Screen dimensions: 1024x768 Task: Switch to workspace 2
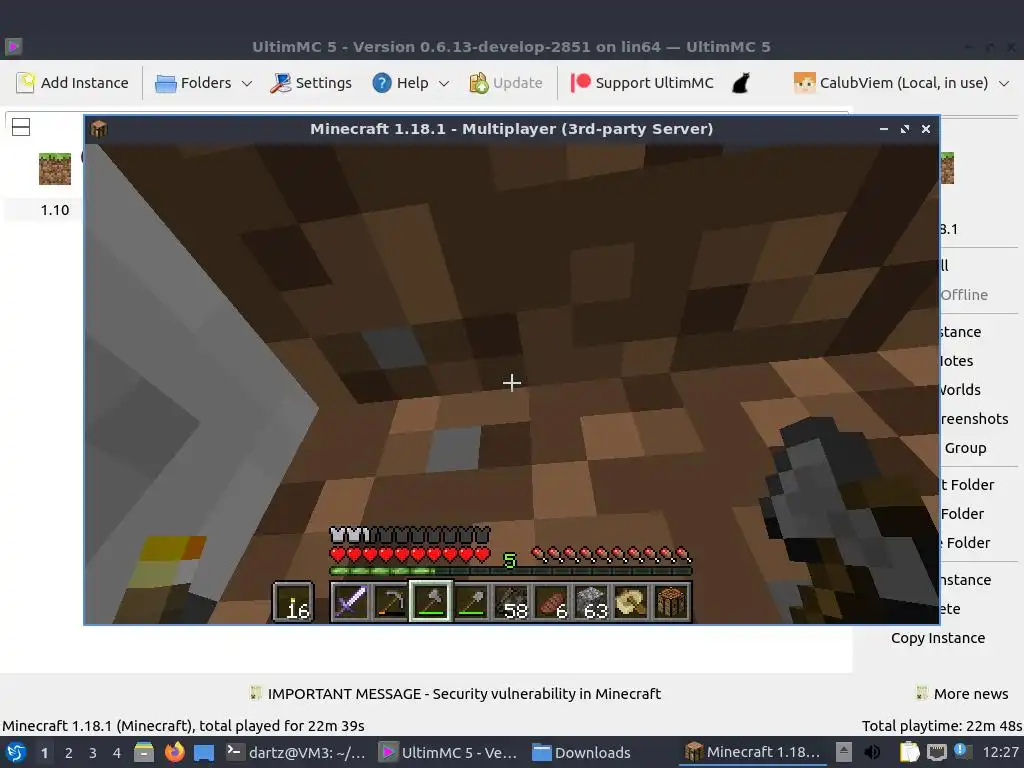(x=69, y=753)
